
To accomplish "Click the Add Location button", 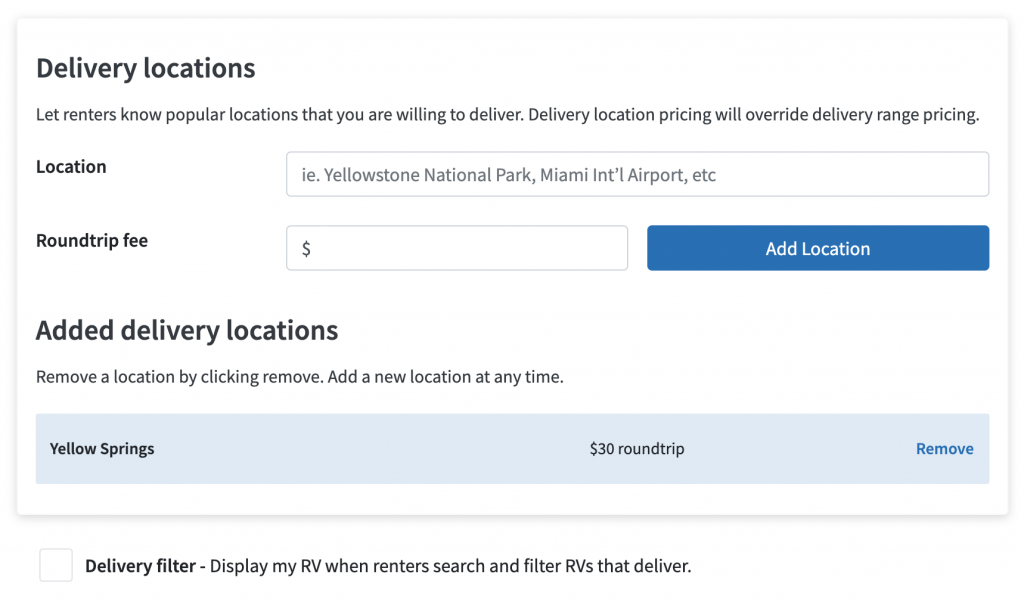I will (x=818, y=248).
